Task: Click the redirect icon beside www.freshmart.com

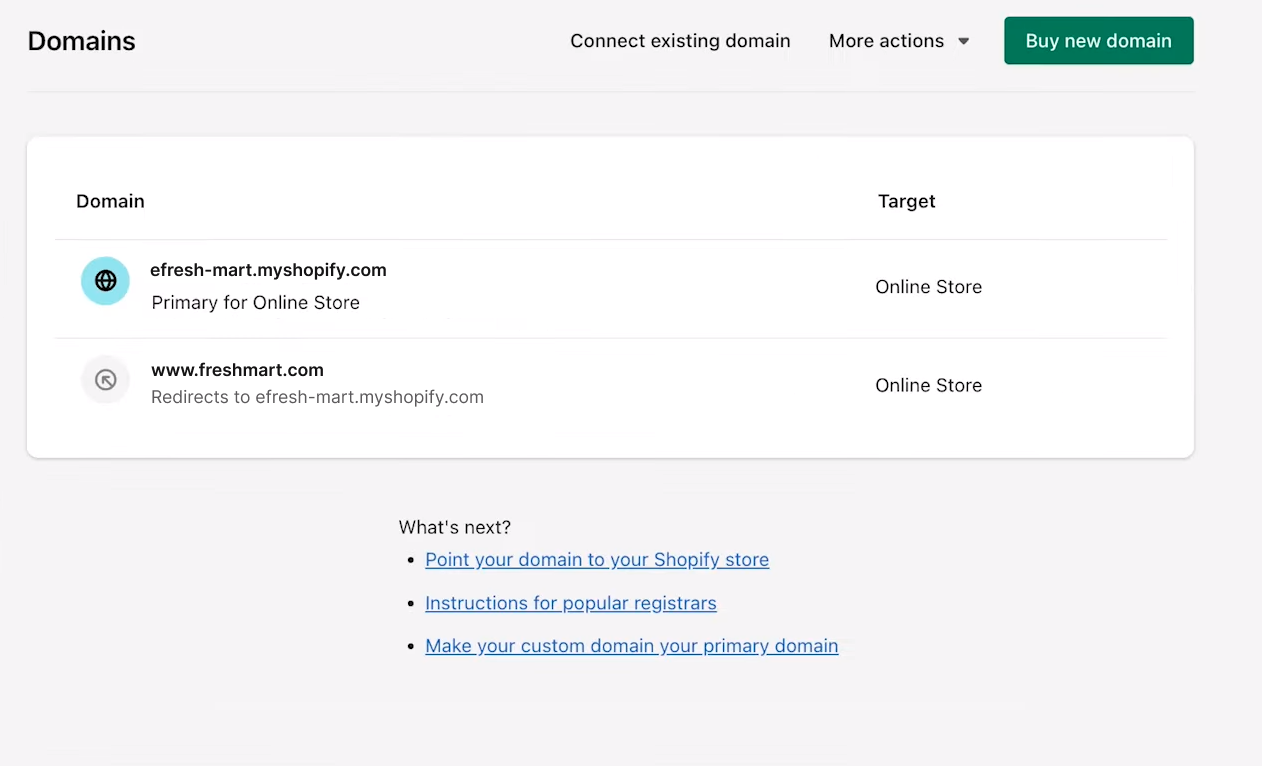Action: point(105,380)
